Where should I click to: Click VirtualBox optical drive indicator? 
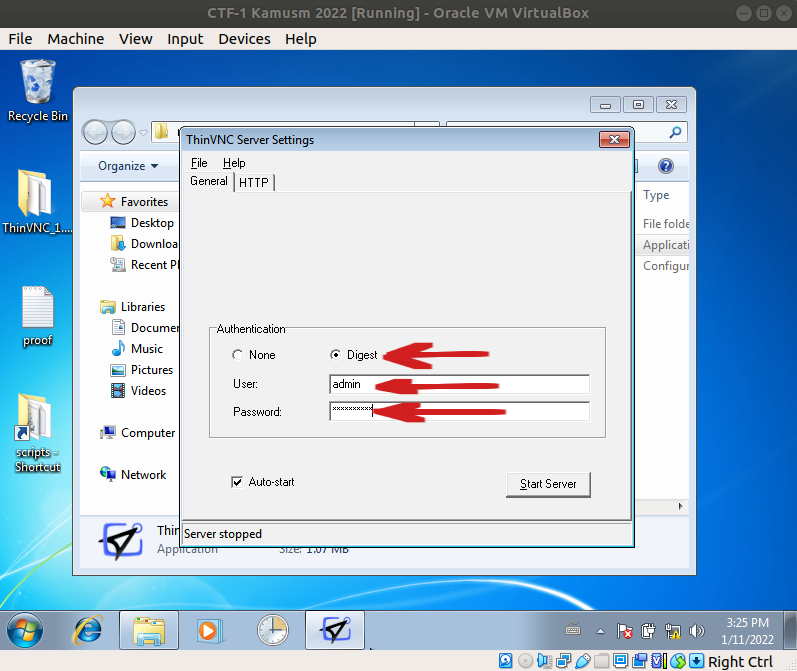pyautogui.click(x=525, y=661)
